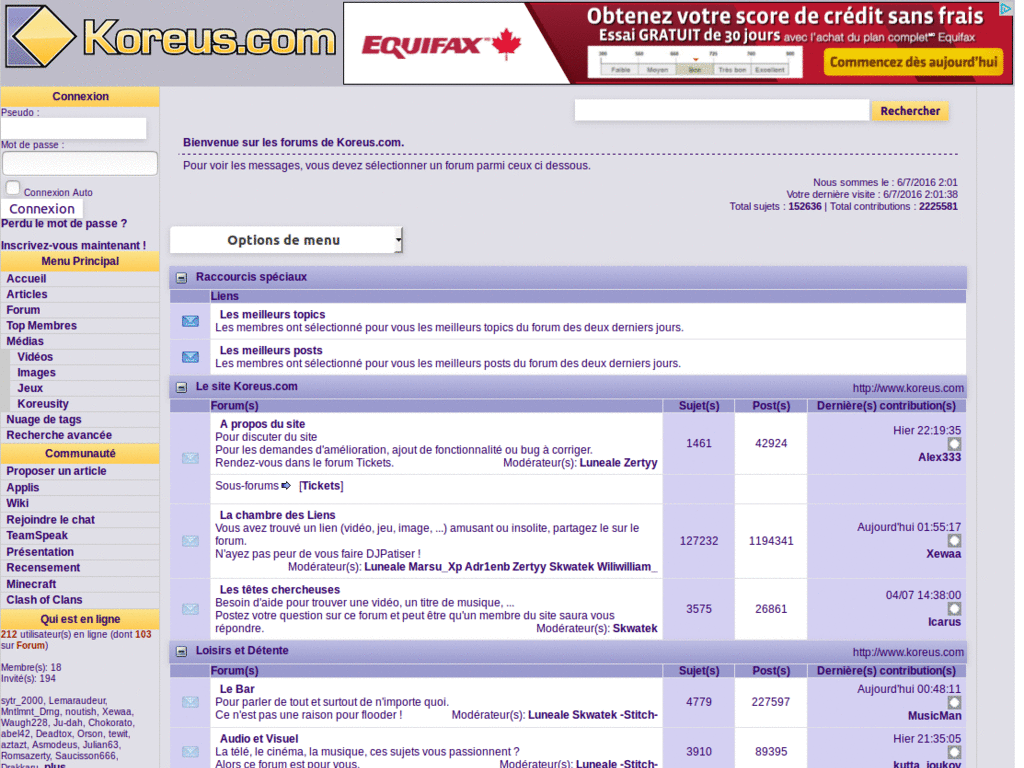This screenshot has width=1024, height=768.
Task: Click http://www.koreus.com in Loisirs et Détente header
Action: pos(908,652)
